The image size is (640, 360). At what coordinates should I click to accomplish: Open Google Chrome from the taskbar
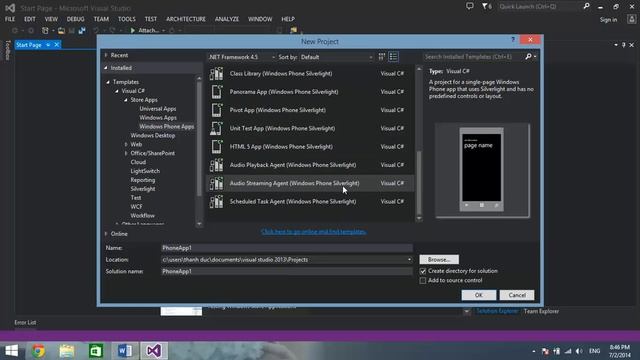click(38, 351)
